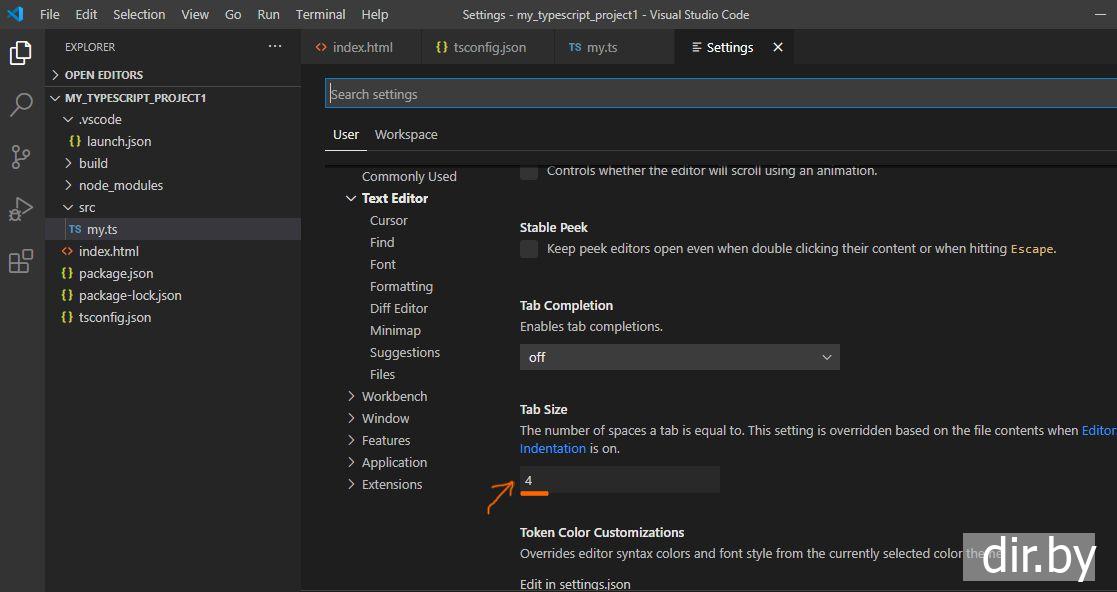Open the Explorer view in activity bar
Viewport: 1117px width, 592px height.
point(21,53)
